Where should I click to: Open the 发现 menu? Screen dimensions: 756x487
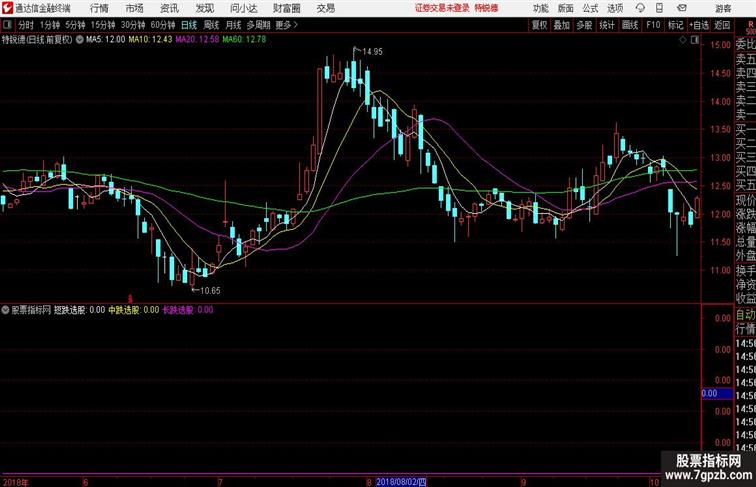click(204, 8)
